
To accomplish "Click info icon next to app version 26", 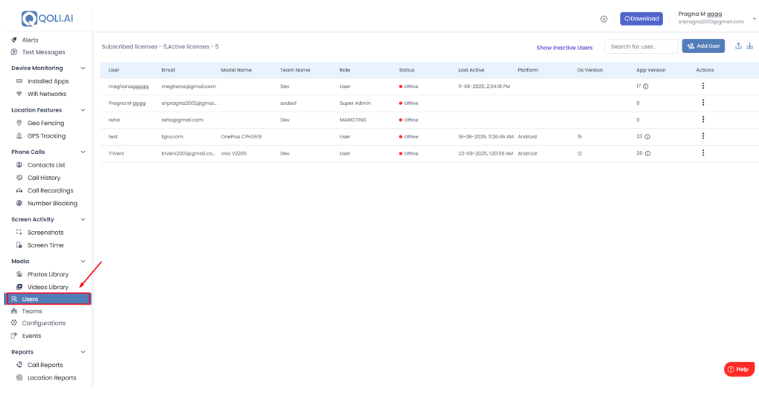I will point(648,153).
